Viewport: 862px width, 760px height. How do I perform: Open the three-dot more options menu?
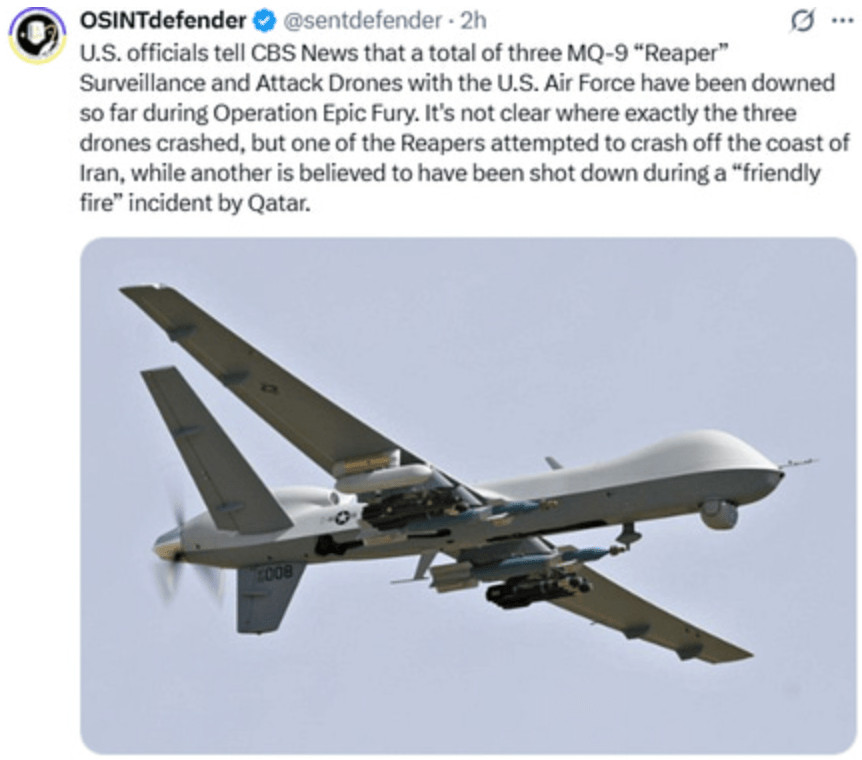coord(842,21)
